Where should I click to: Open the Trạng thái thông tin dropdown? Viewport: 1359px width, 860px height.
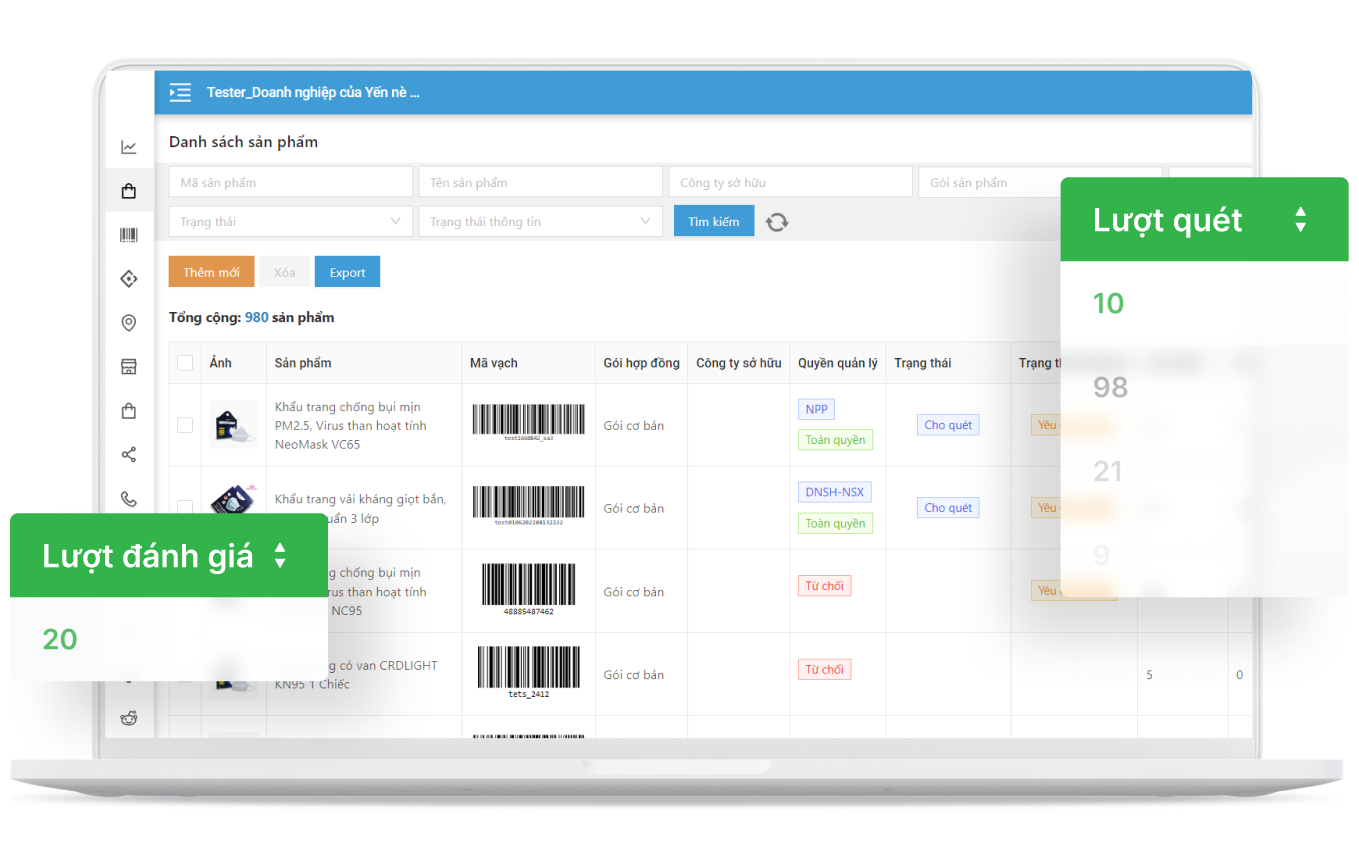tap(540, 222)
